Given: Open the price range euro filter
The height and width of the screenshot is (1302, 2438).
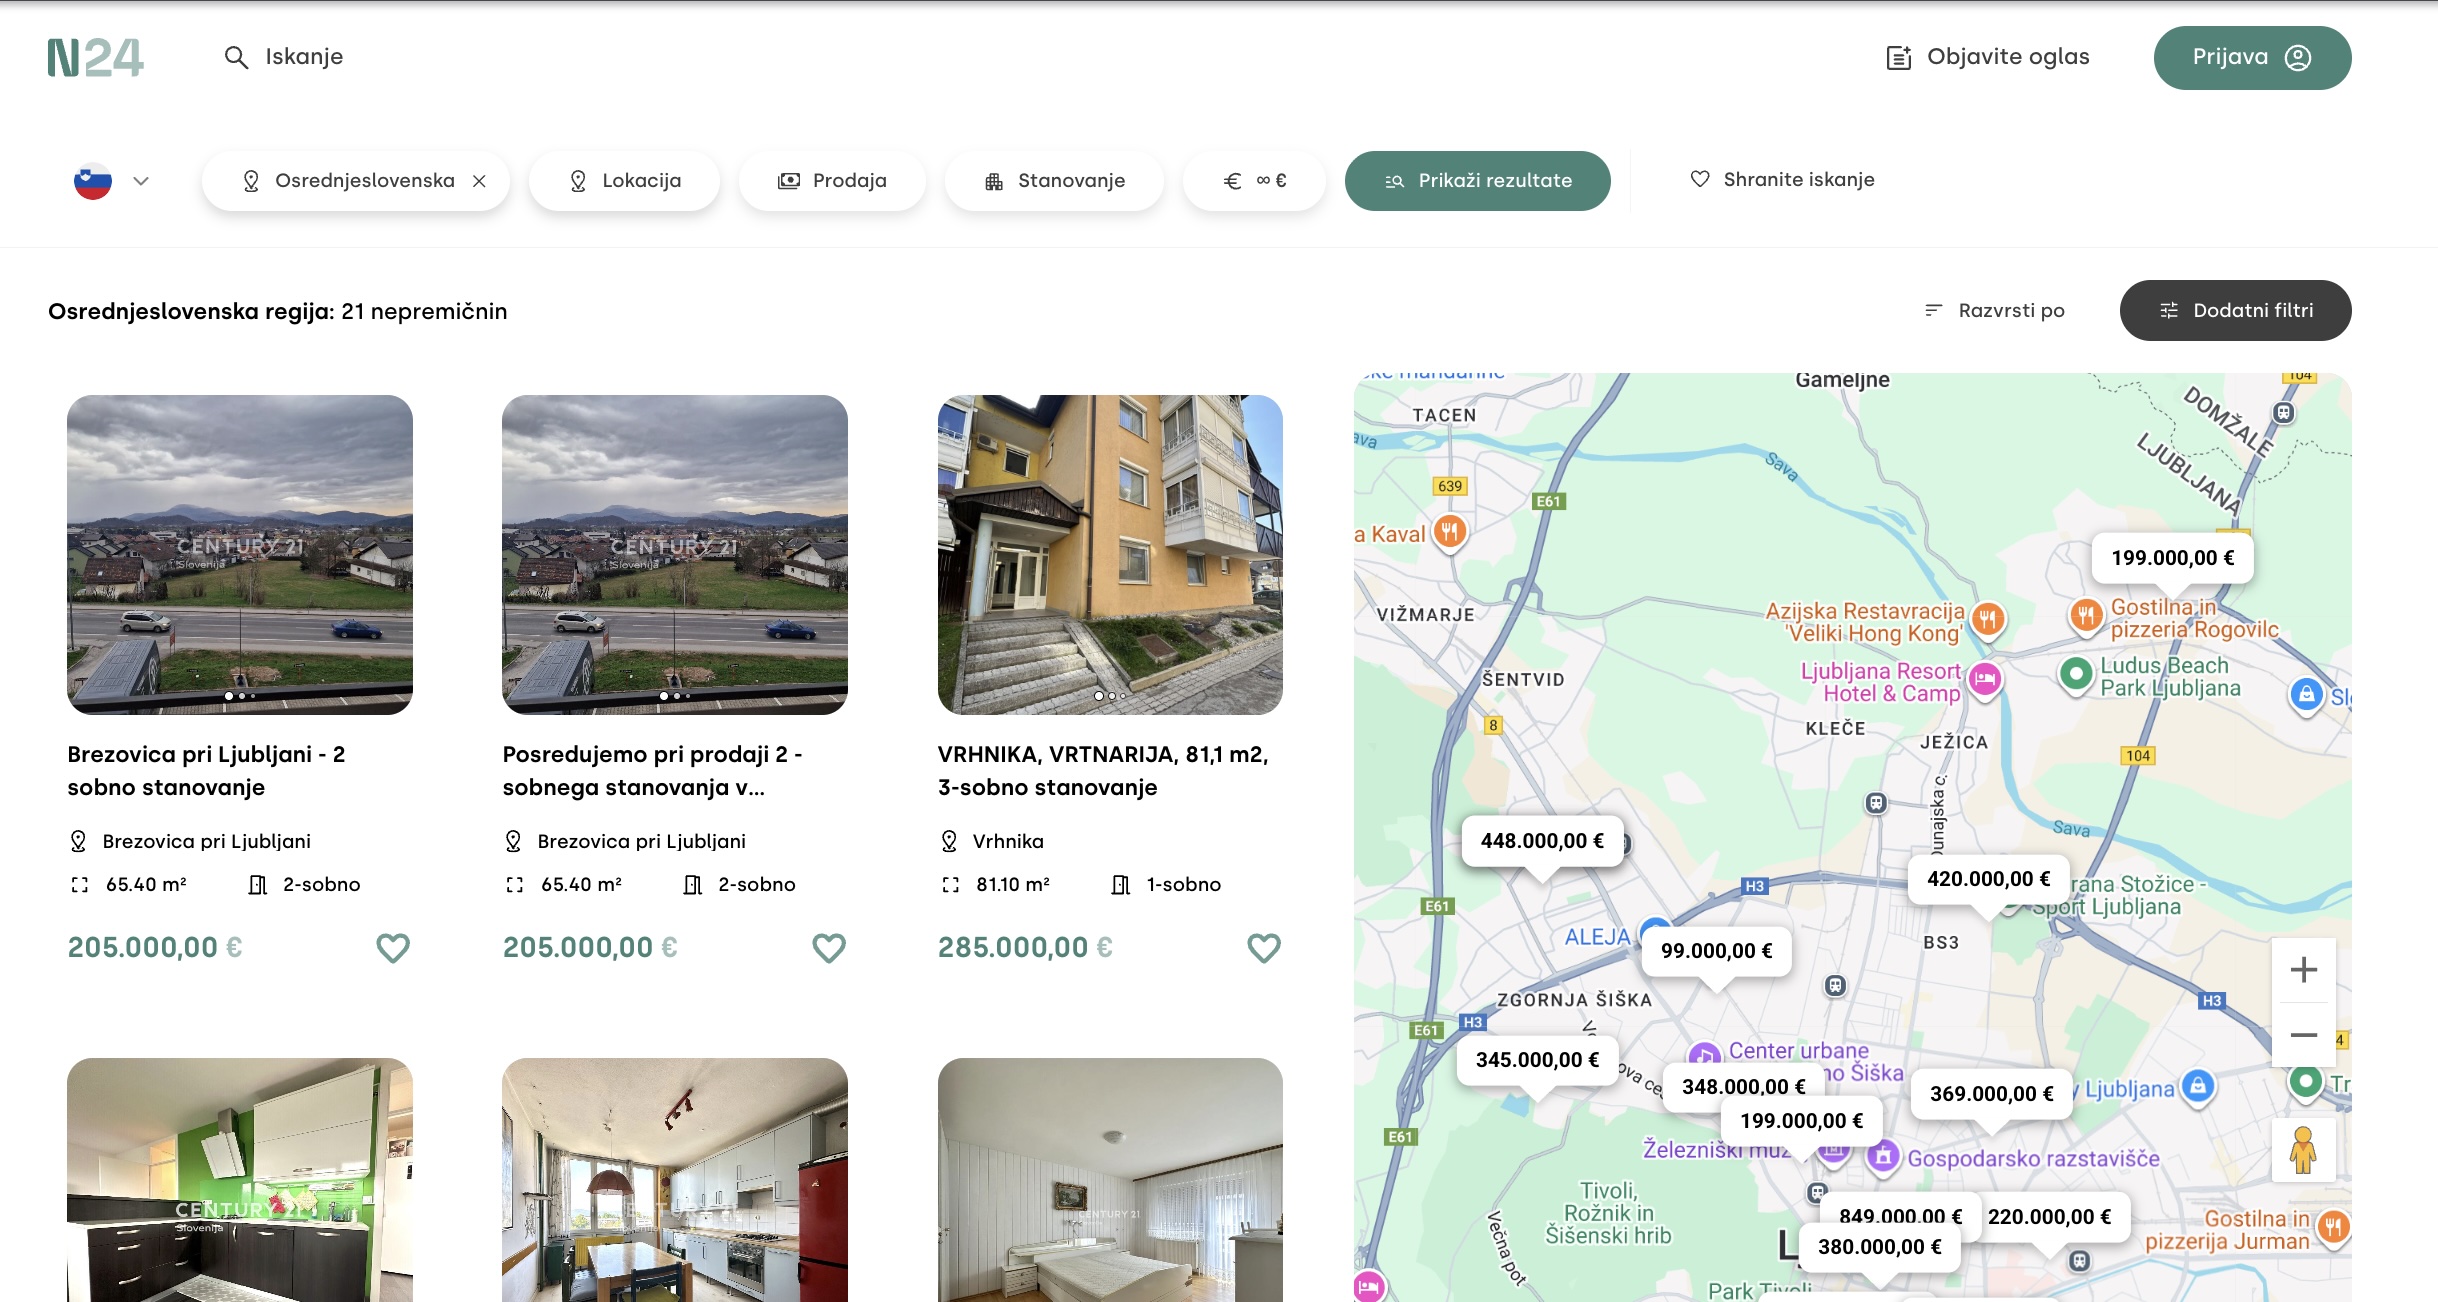Looking at the screenshot, I should pyautogui.click(x=1254, y=181).
